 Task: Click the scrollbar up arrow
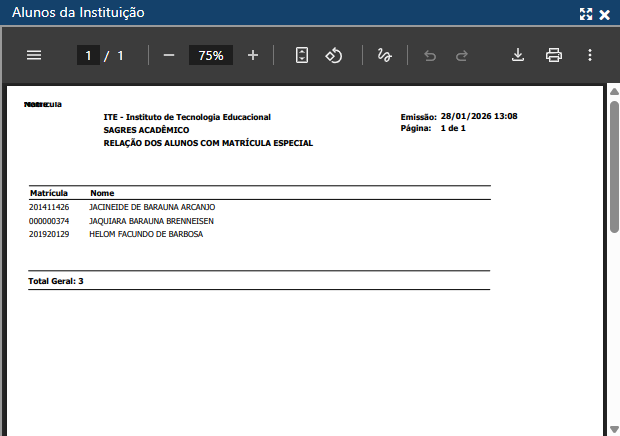point(614,91)
